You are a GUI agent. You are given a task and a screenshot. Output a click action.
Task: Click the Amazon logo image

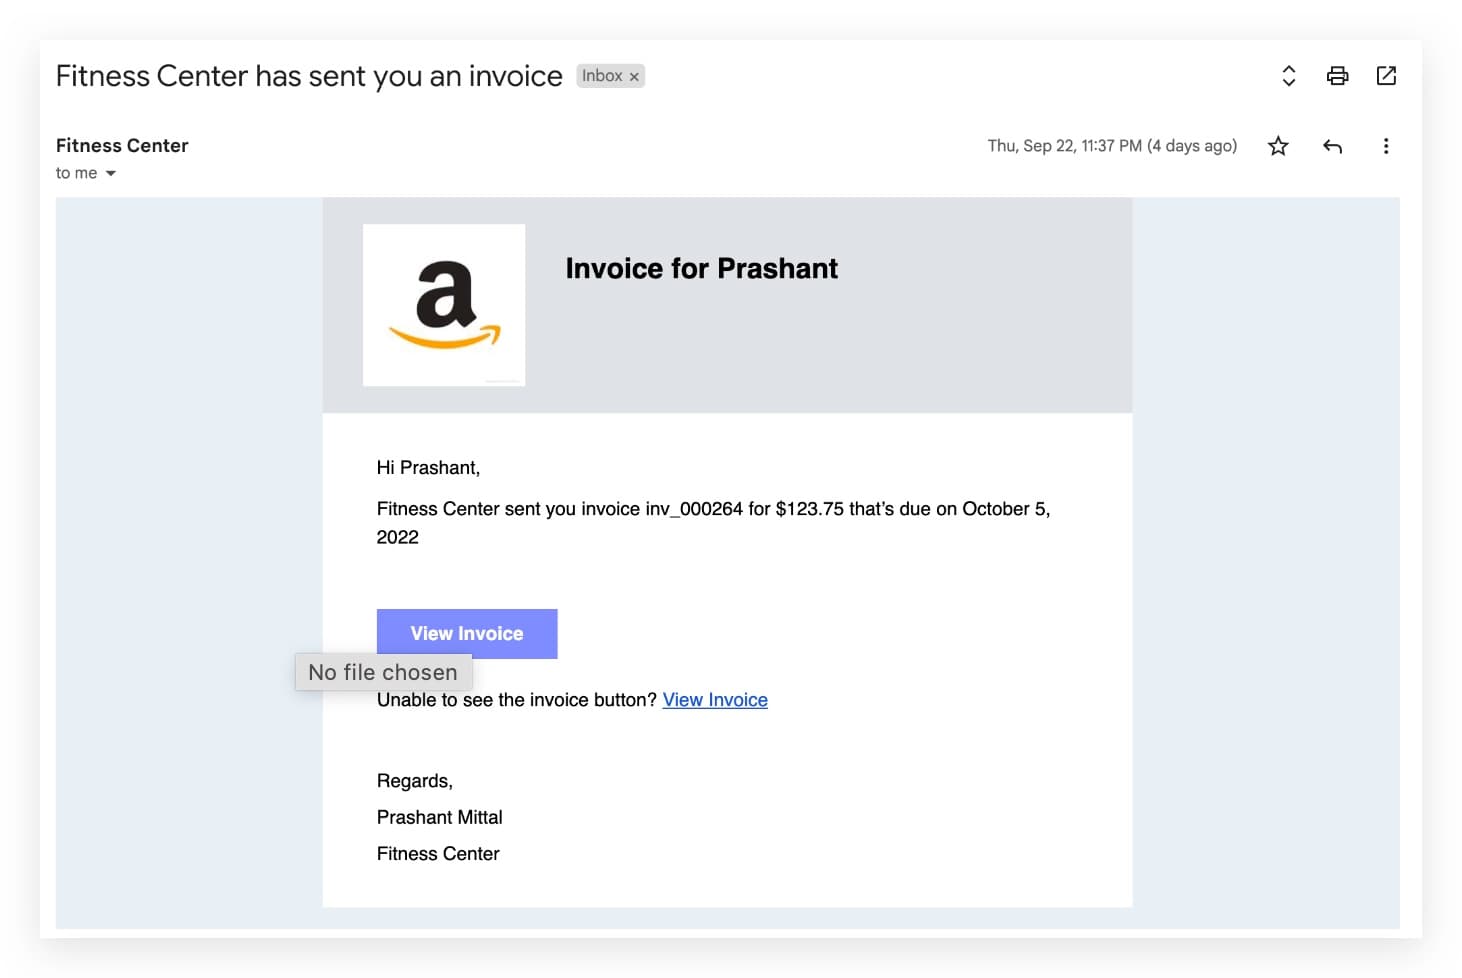pyautogui.click(x=444, y=305)
